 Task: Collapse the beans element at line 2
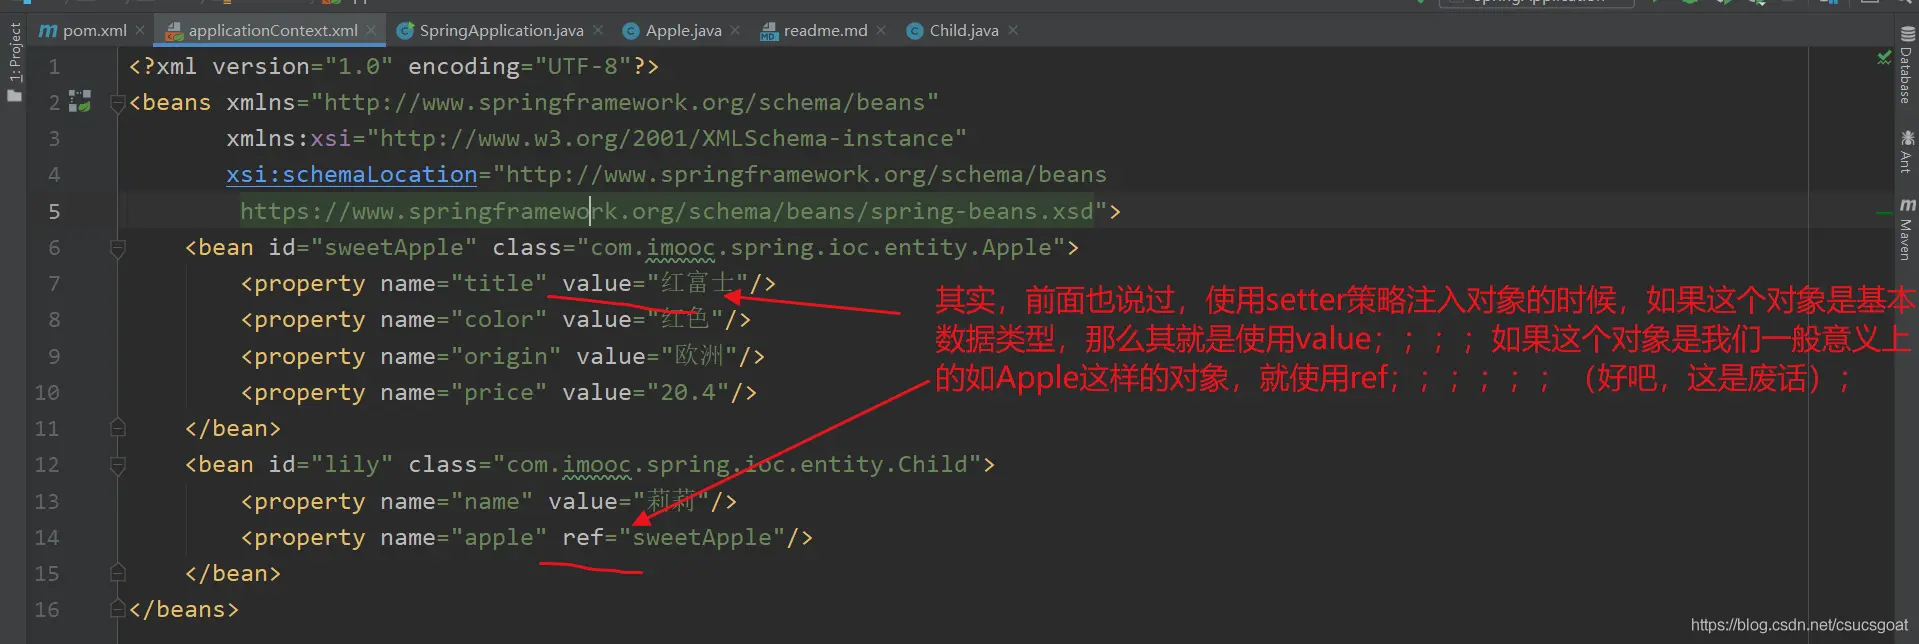(117, 103)
